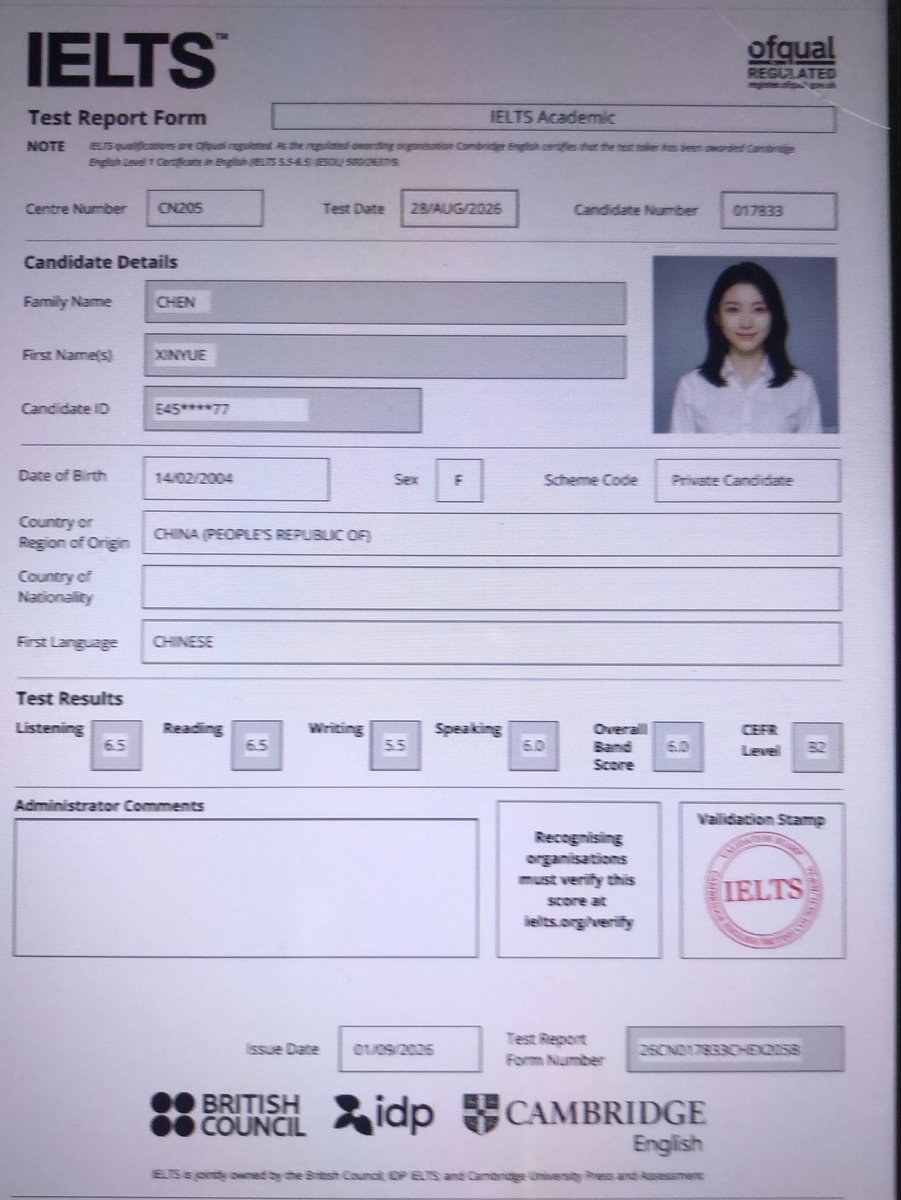Select the Date of Birth 14/02/2004 field
The height and width of the screenshot is (1200, 901).
(x=236, y=479)
